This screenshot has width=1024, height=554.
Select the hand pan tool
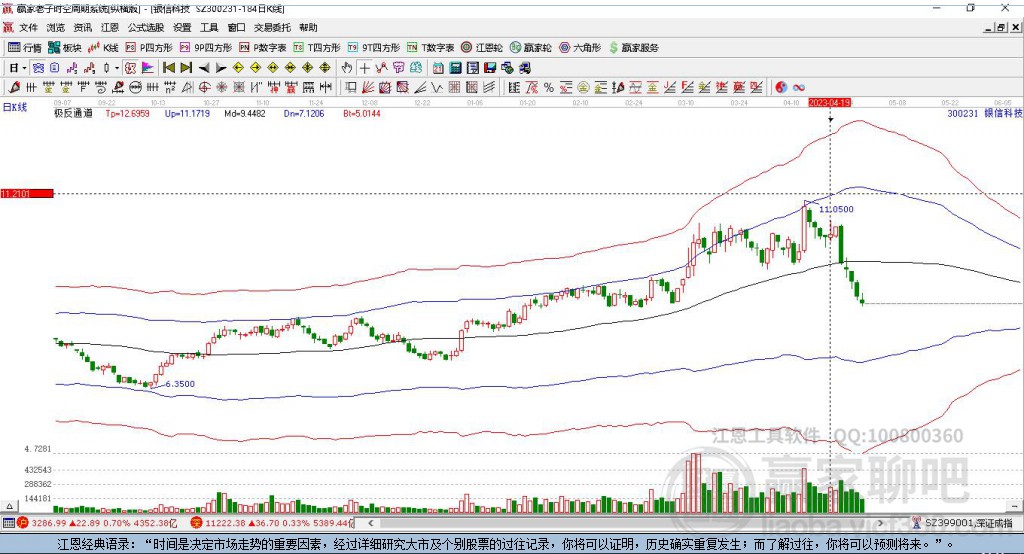[347, 68]
